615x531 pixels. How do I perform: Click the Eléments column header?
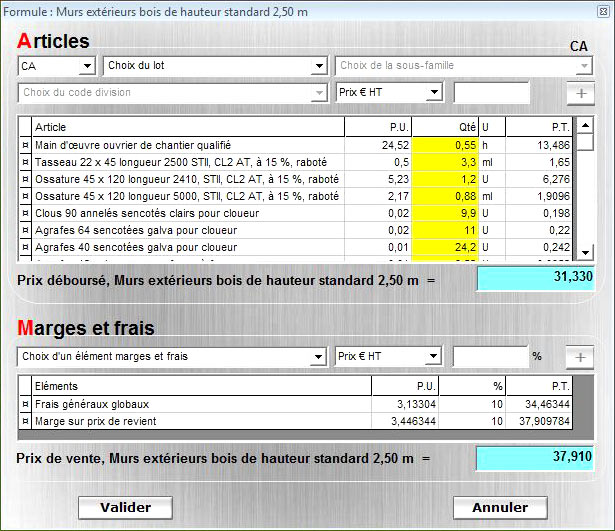click(201, 386)
